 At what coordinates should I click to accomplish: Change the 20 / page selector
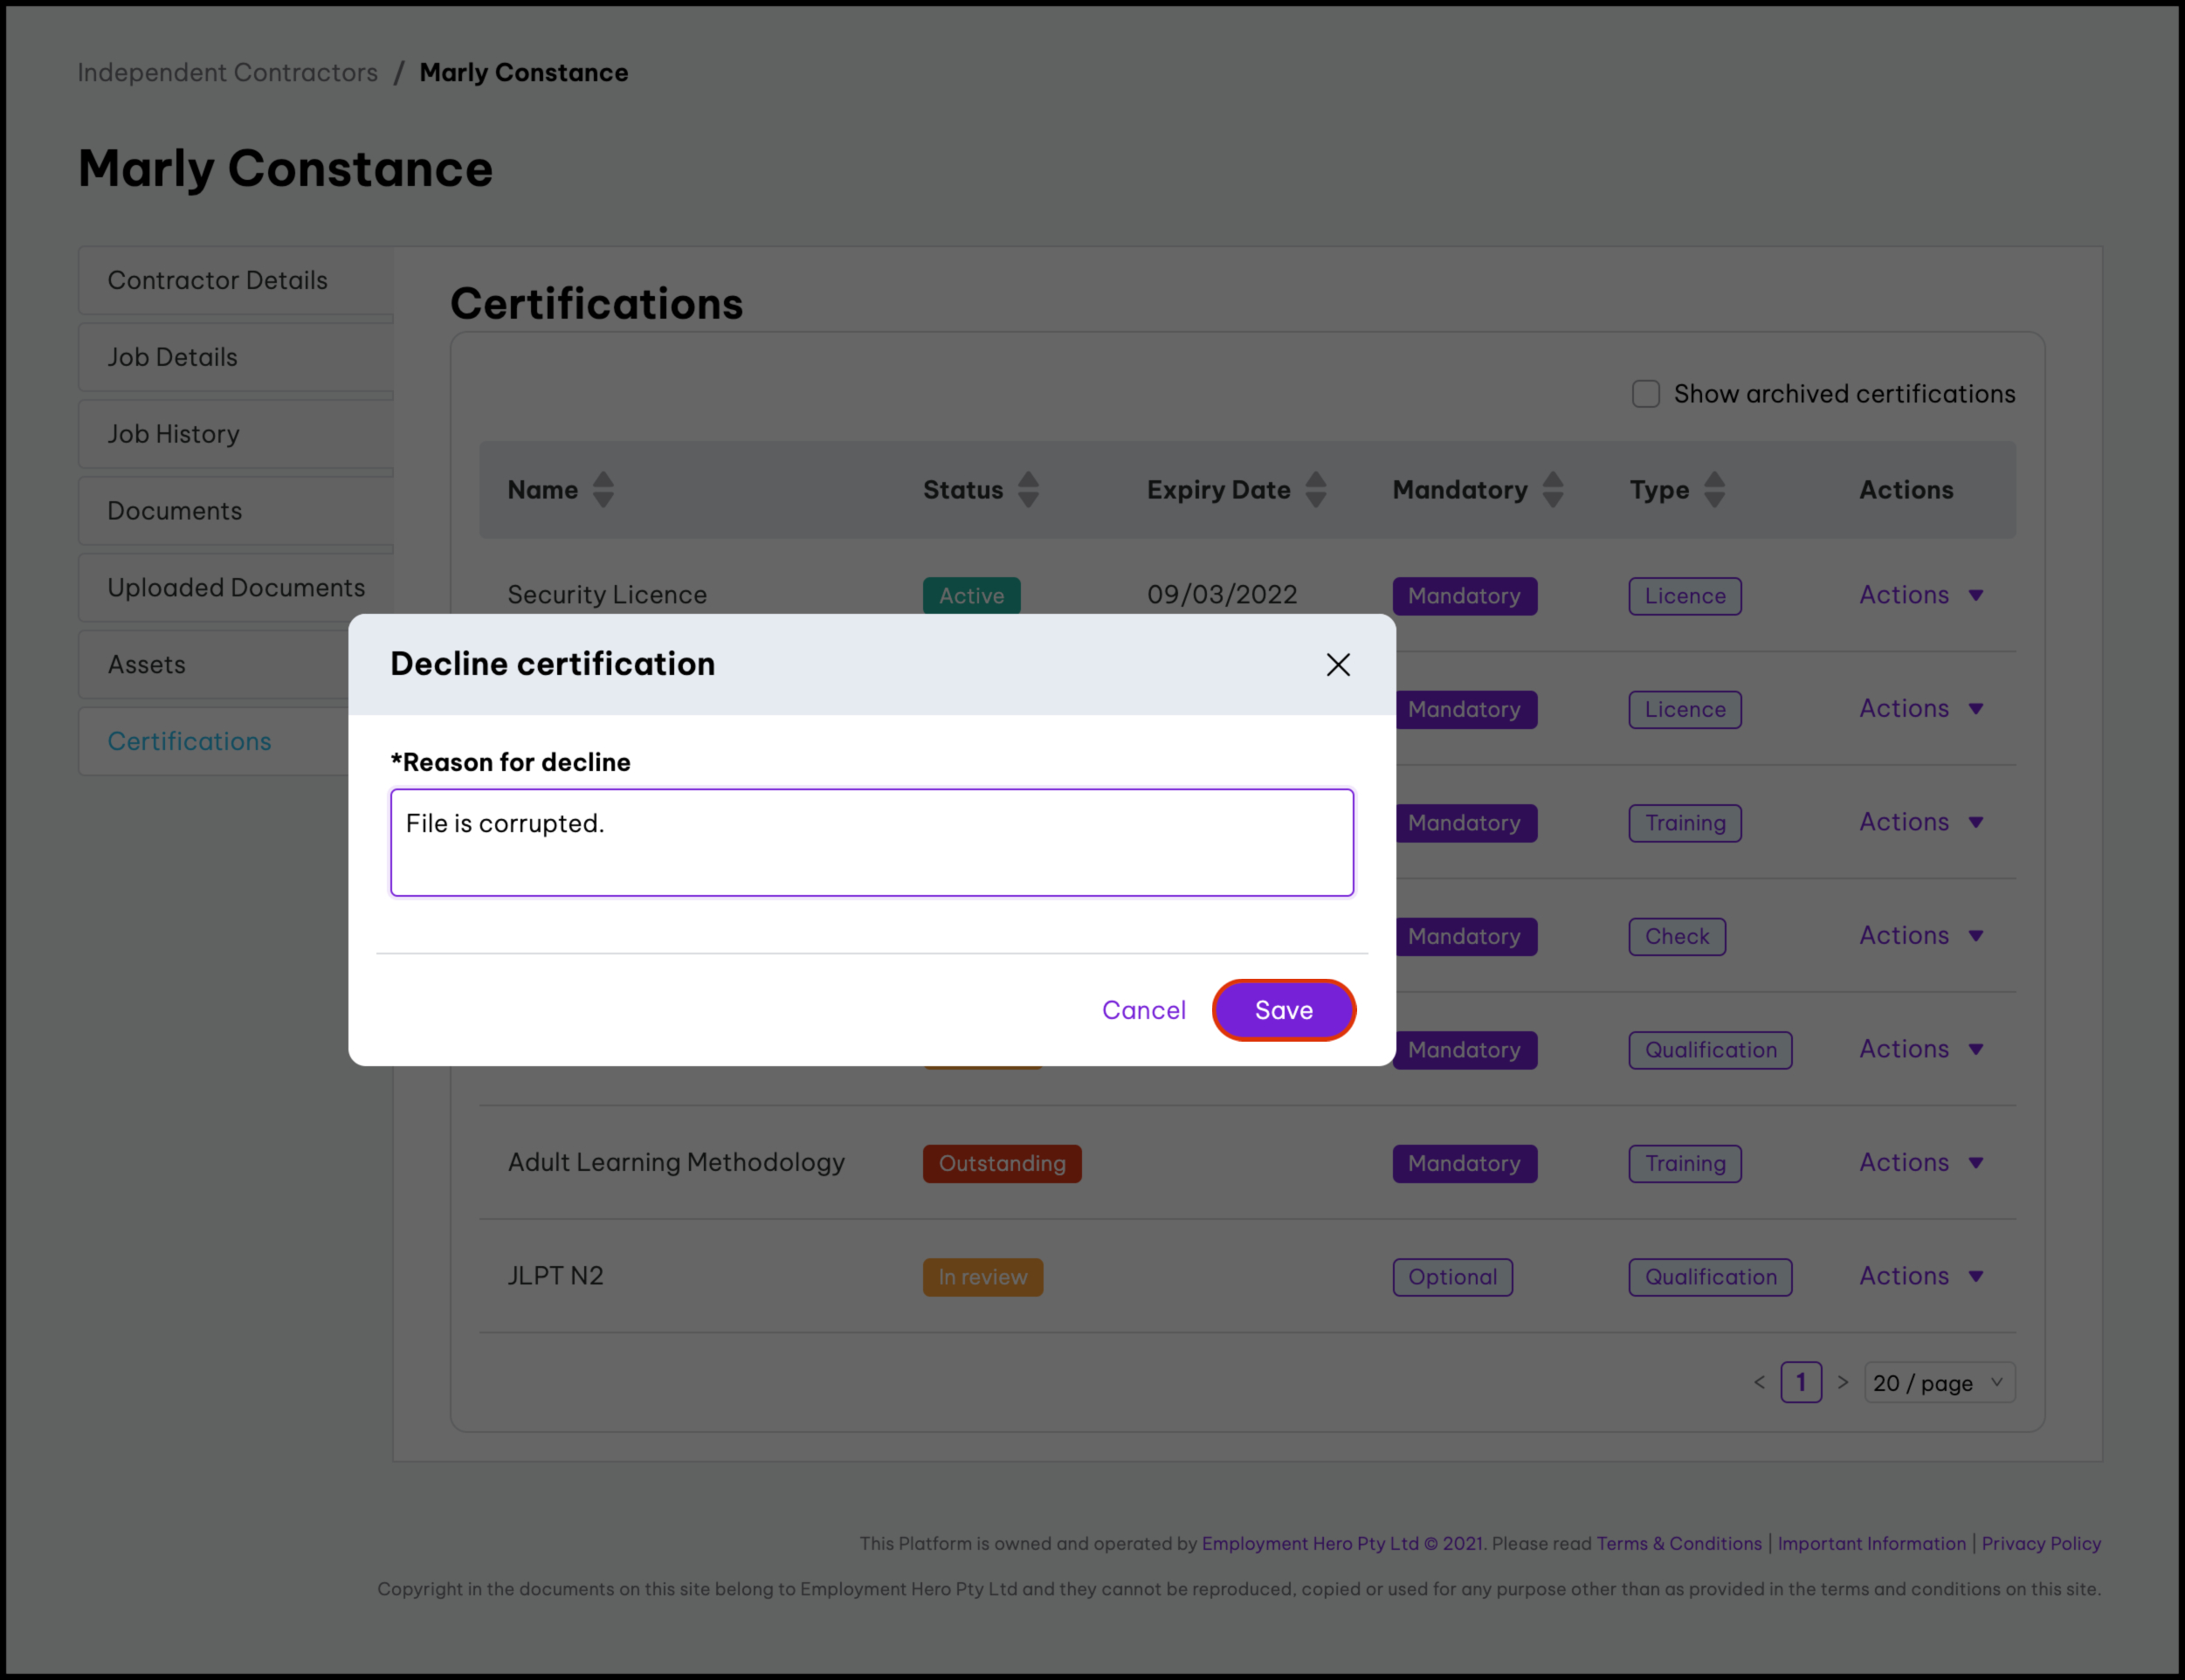(x=1938, y=1383)
